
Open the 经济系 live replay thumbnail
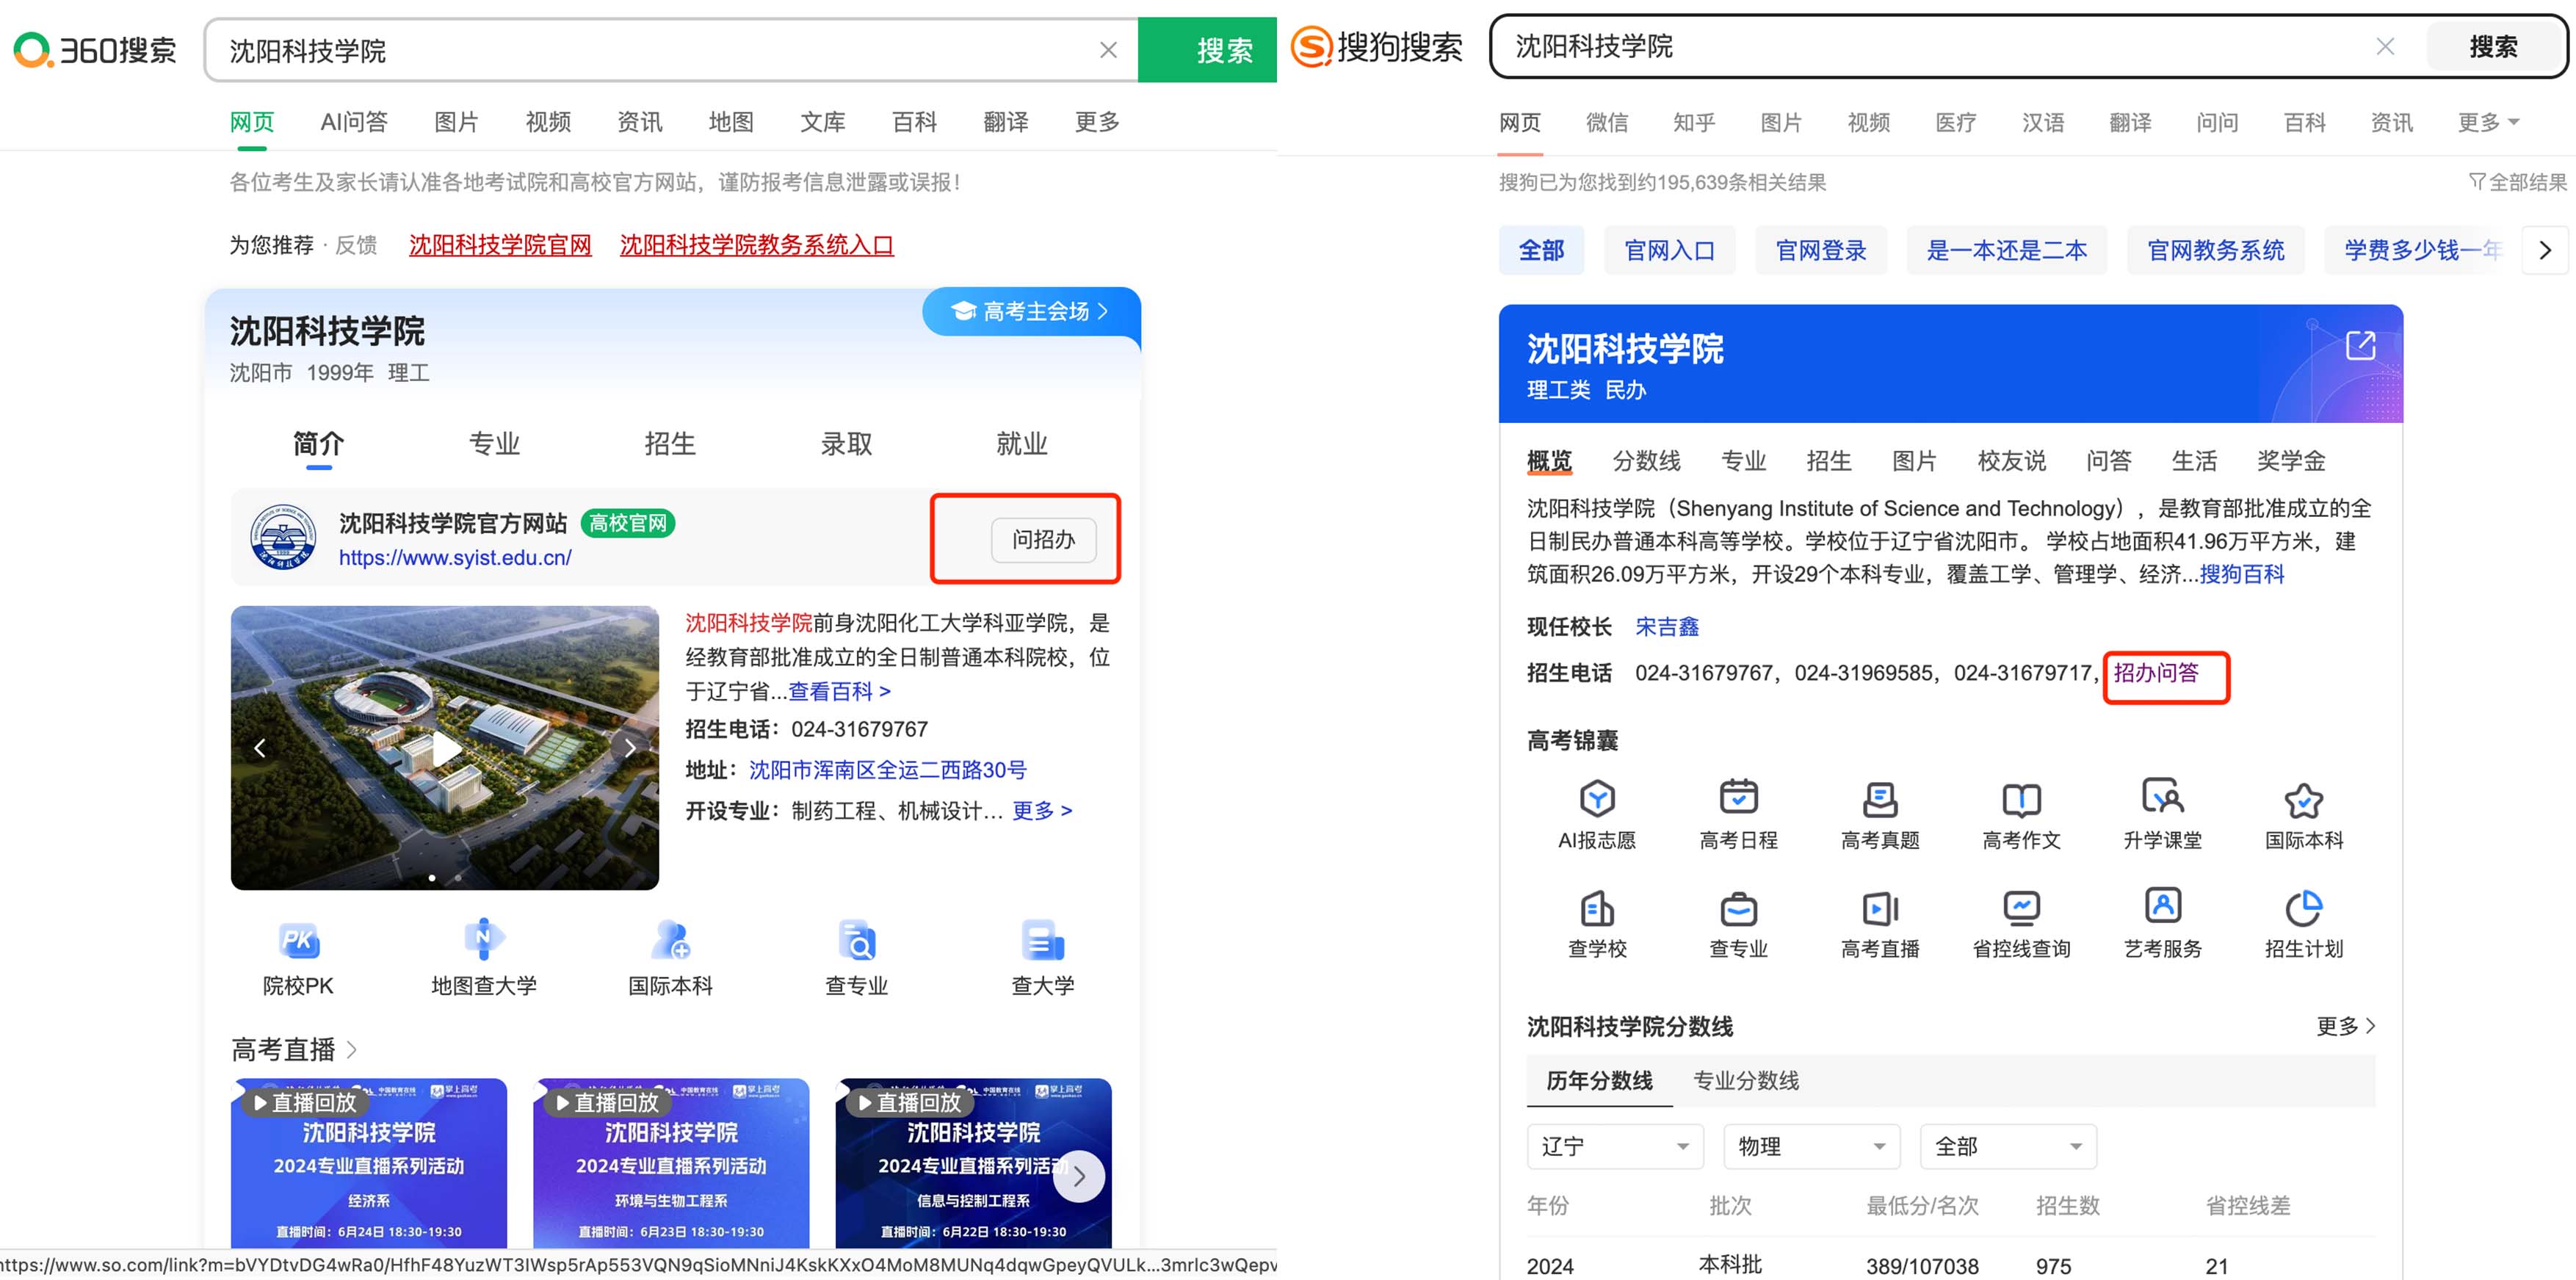click(x=369, y=1163)
